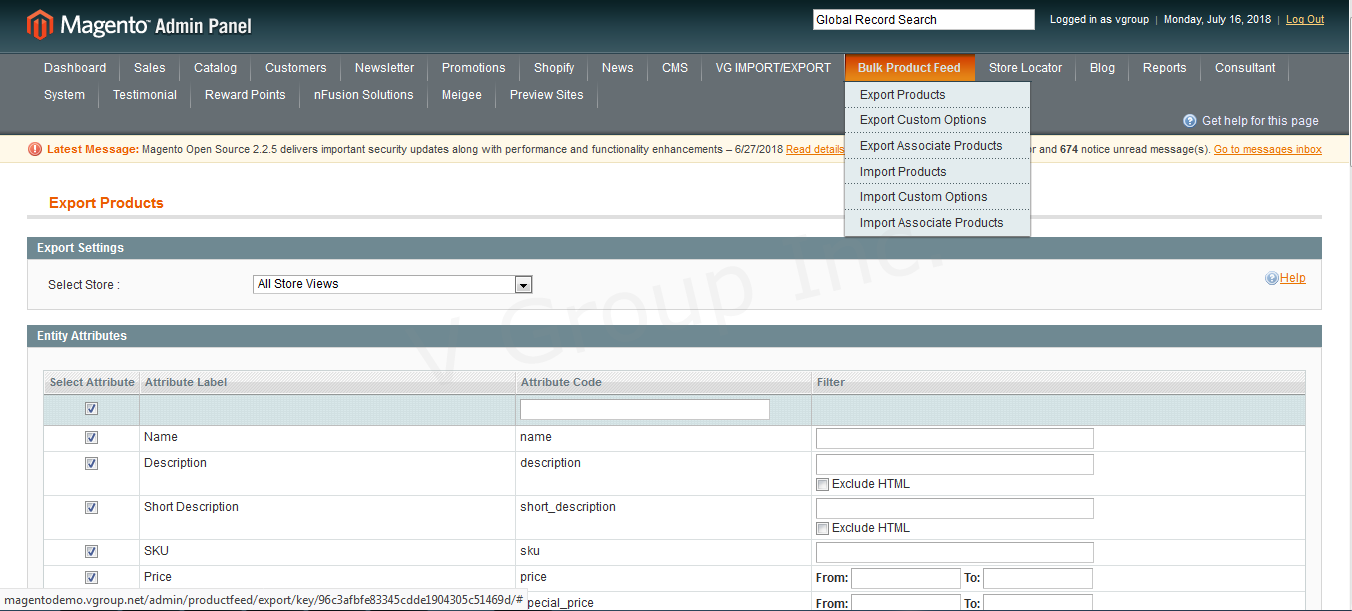Click the help icon beside 'Get help for this page'

tap(1189, 121)
